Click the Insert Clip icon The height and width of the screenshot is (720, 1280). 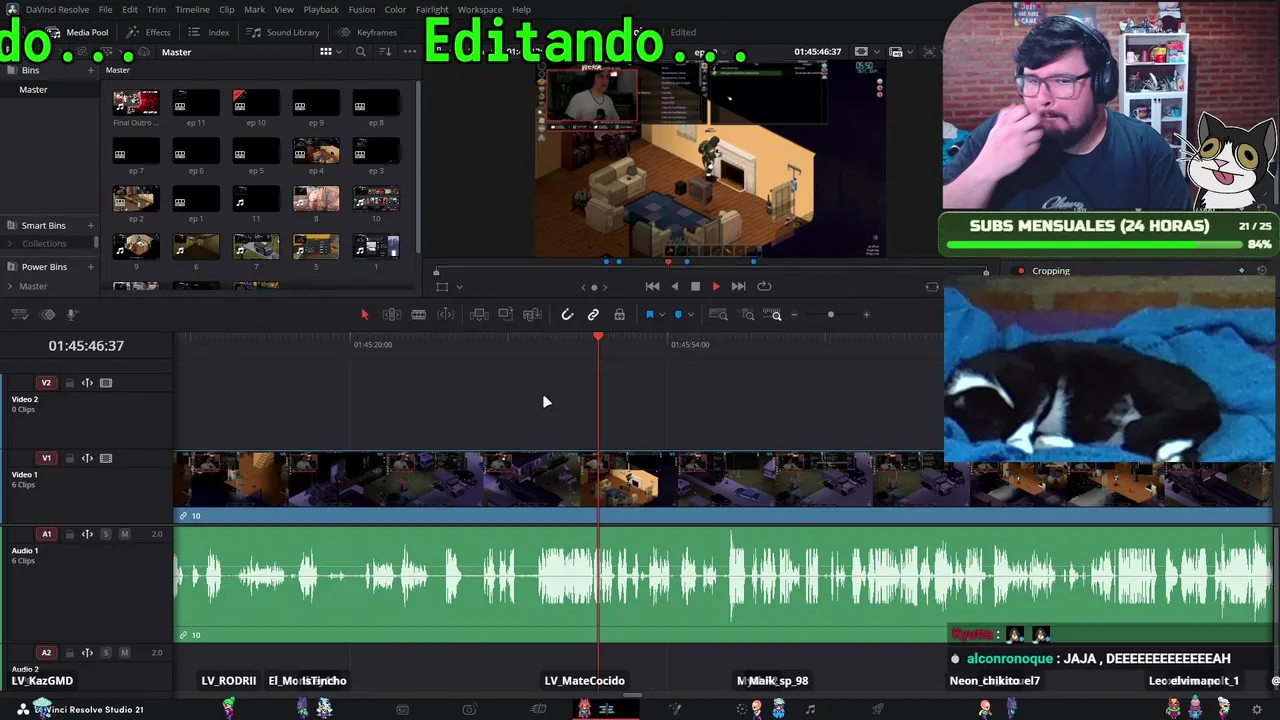pos(479,315)
